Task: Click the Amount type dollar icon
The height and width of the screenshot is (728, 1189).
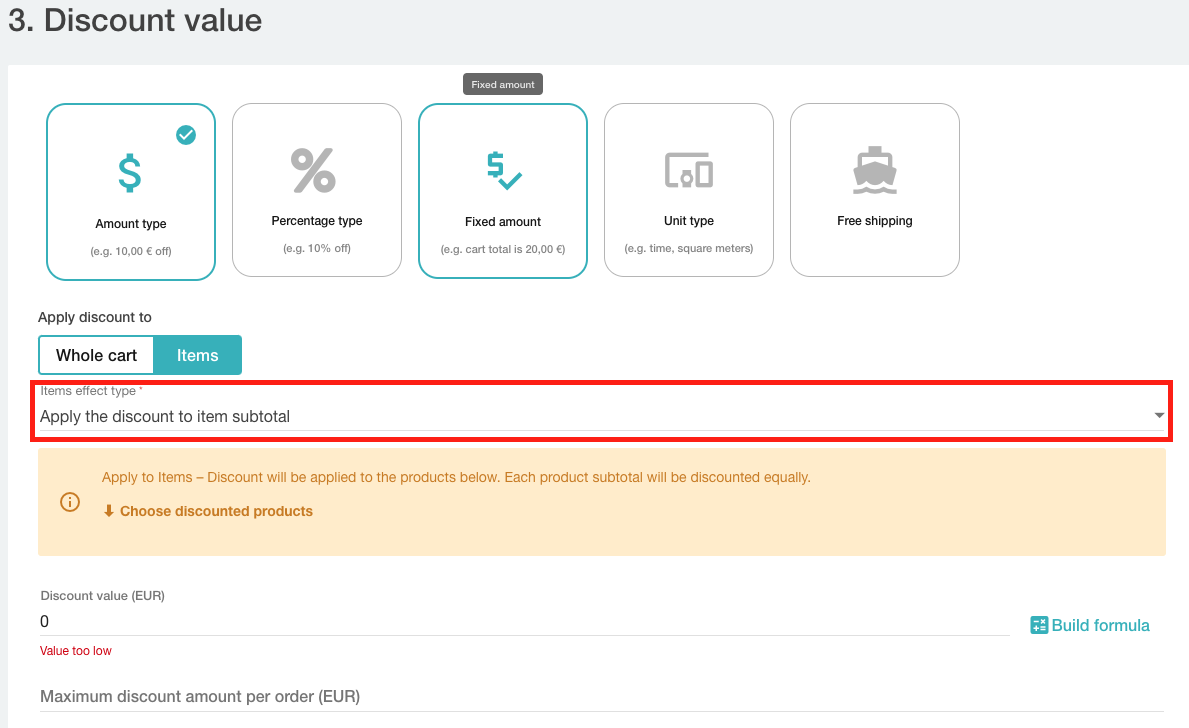Action: (x=130, y=171)
